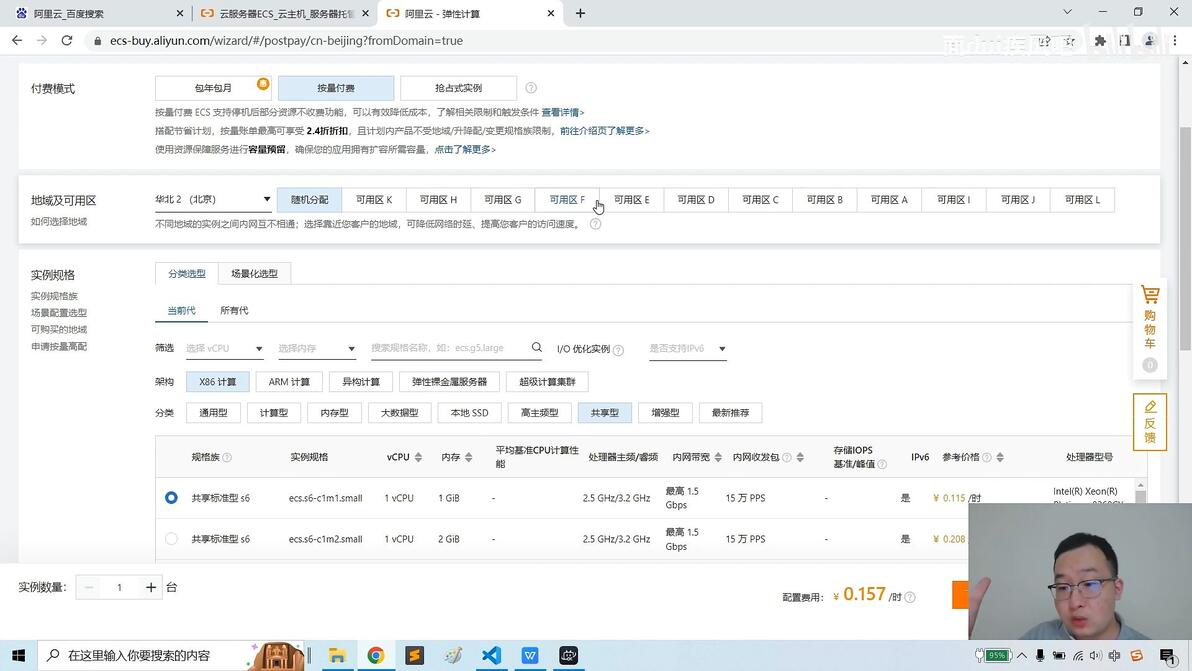Open the feedback pencil icon
1192x671 pixels.
pyautogui.click(x=1149, y=407)
